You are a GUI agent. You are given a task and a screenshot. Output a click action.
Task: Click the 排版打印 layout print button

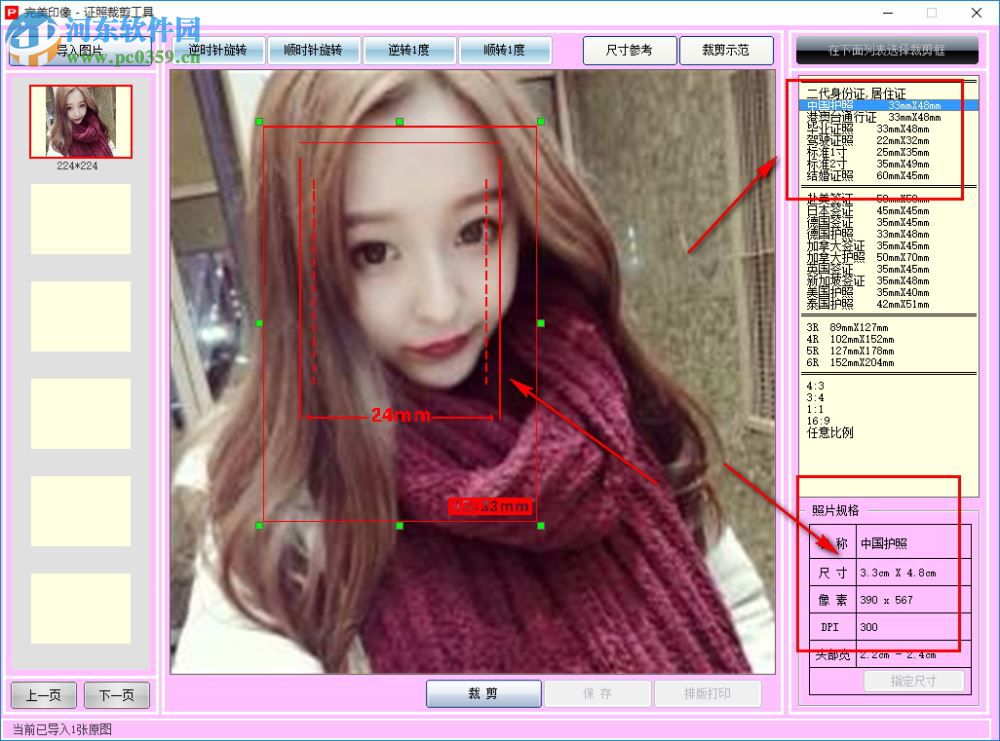tap(707, 693)
